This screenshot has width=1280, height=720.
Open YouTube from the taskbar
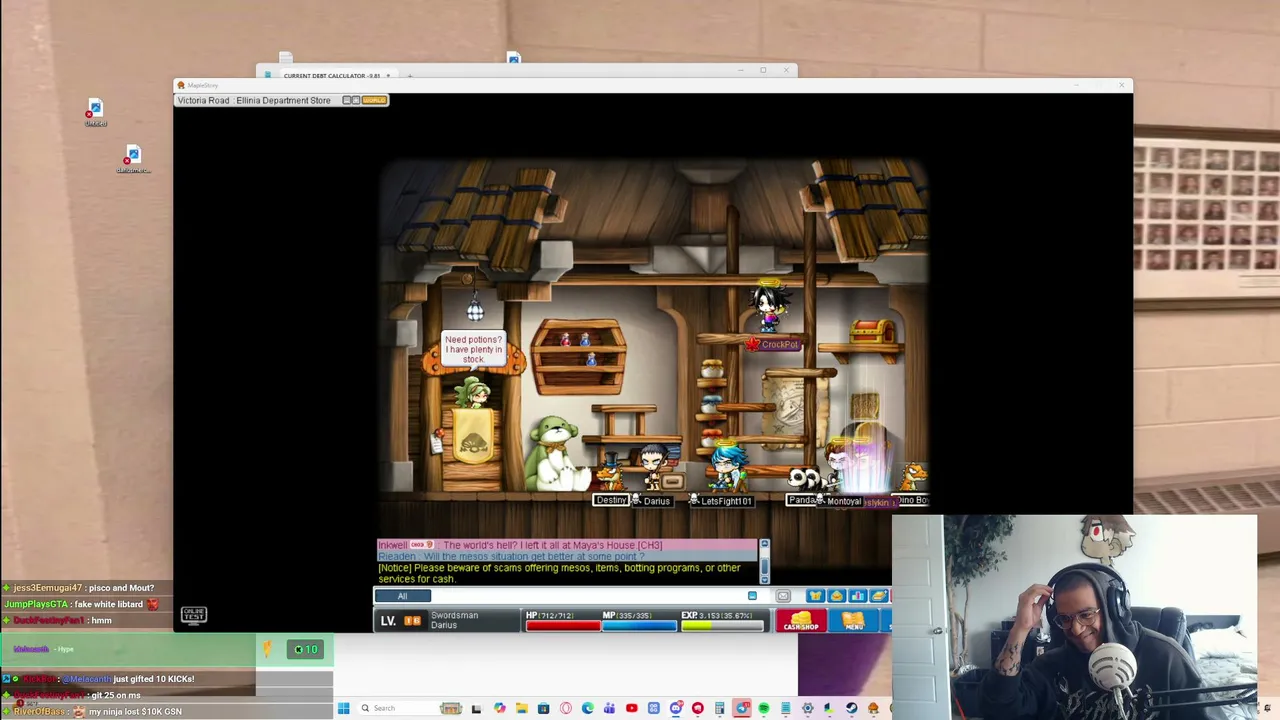pos(631,709)
